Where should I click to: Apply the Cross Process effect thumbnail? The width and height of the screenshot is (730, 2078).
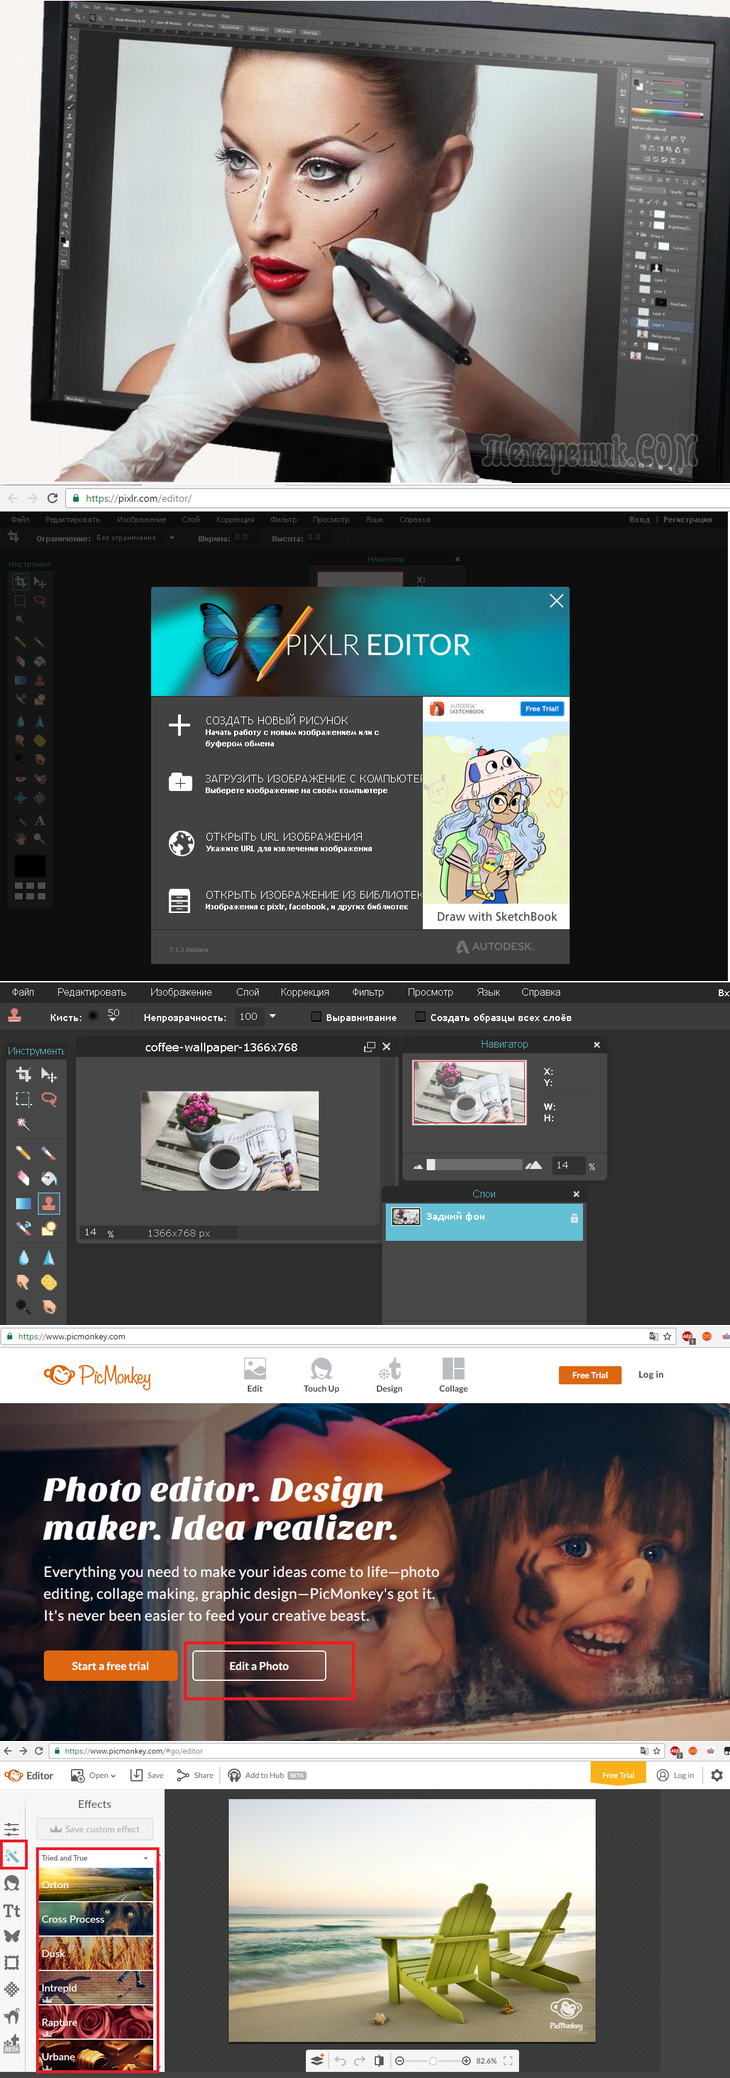[97, 1918]
